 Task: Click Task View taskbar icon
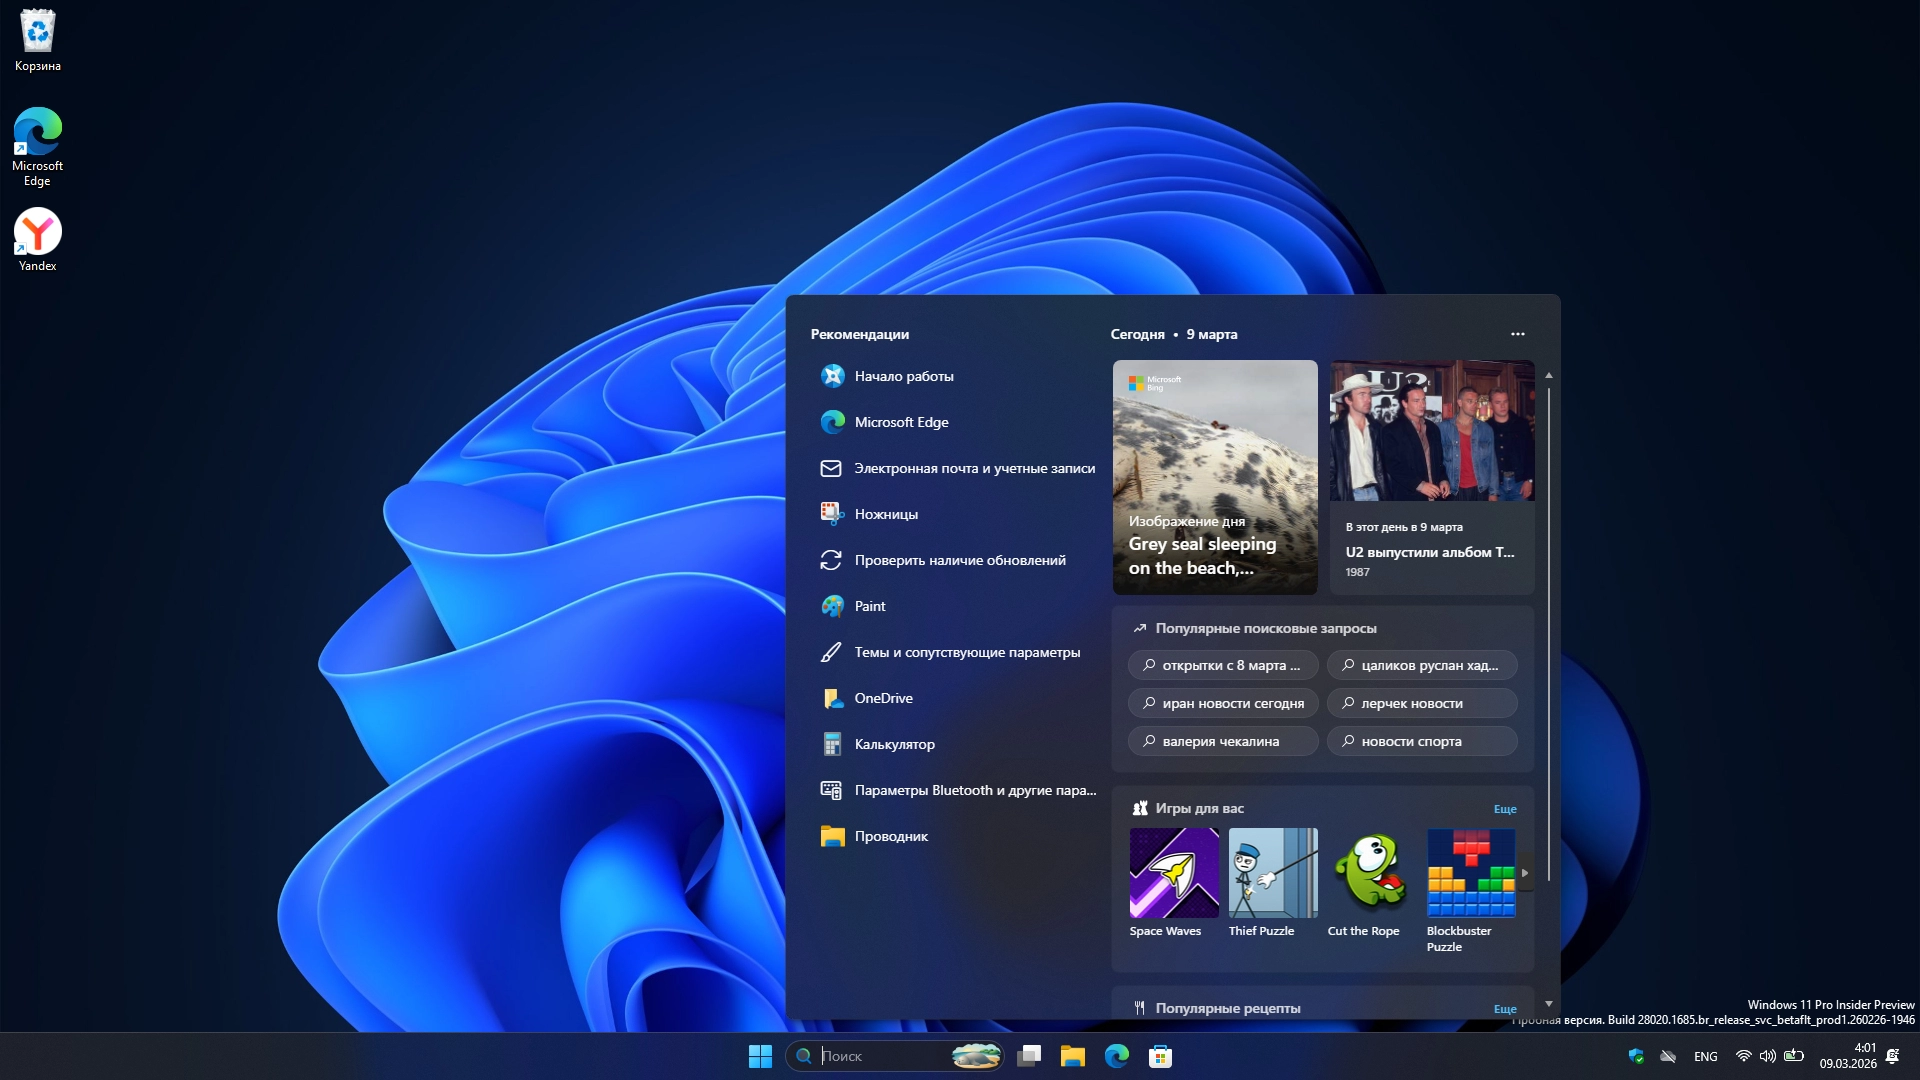point(1029,1056)
